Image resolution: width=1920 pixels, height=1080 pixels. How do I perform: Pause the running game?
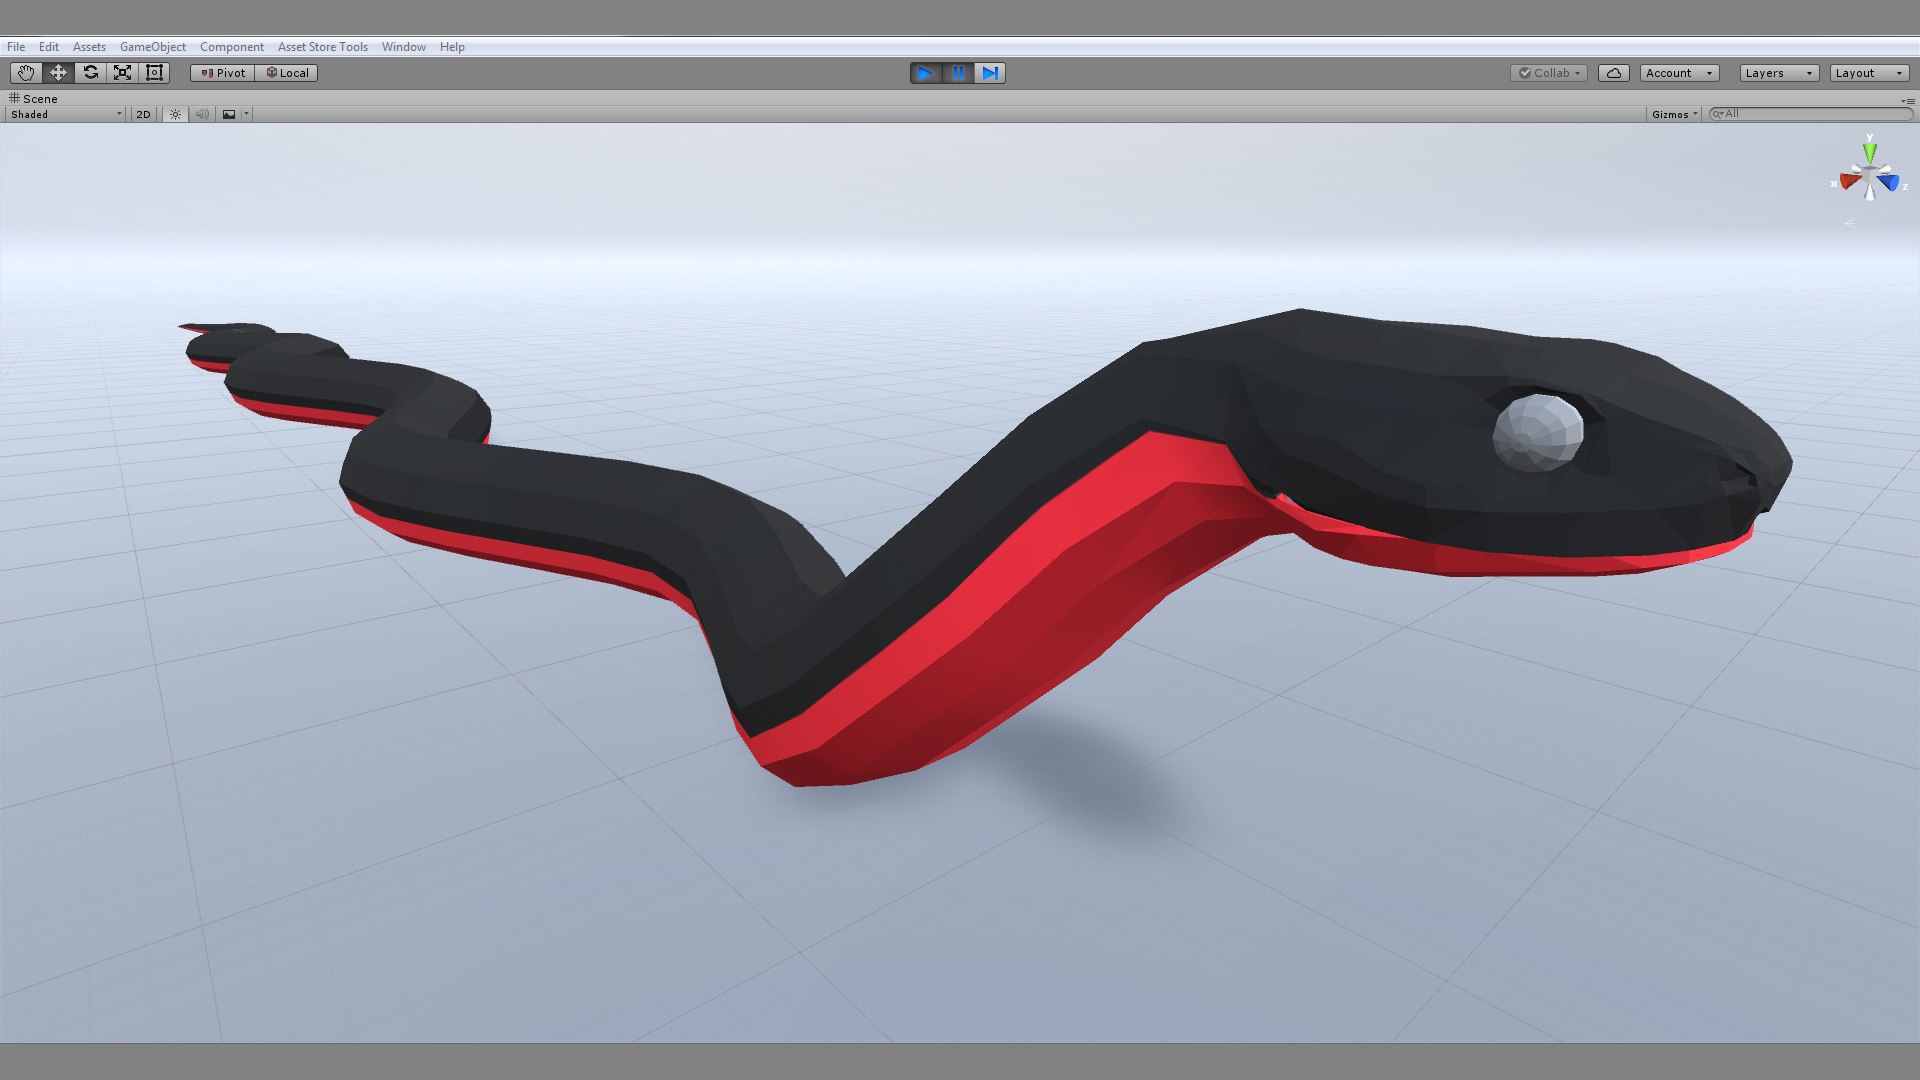point(958,73)
